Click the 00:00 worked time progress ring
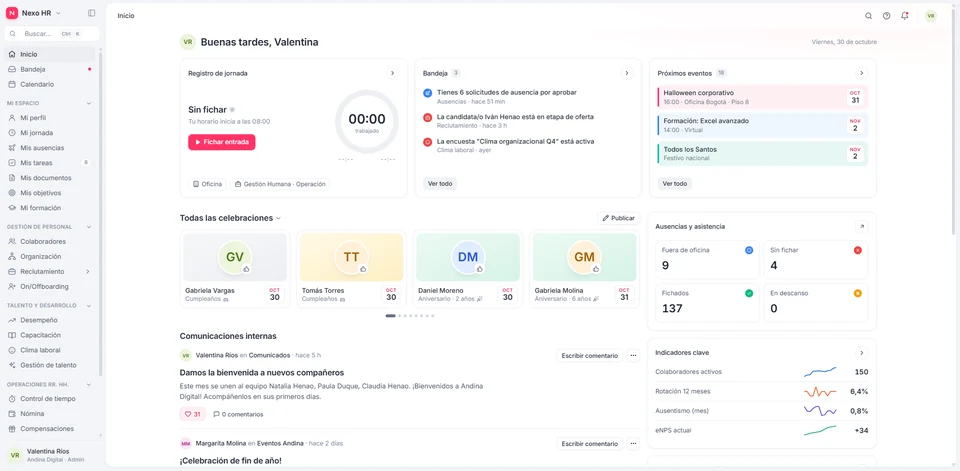Screen dimensions: 960x471 pyautogui.click(x=367, y=121)
